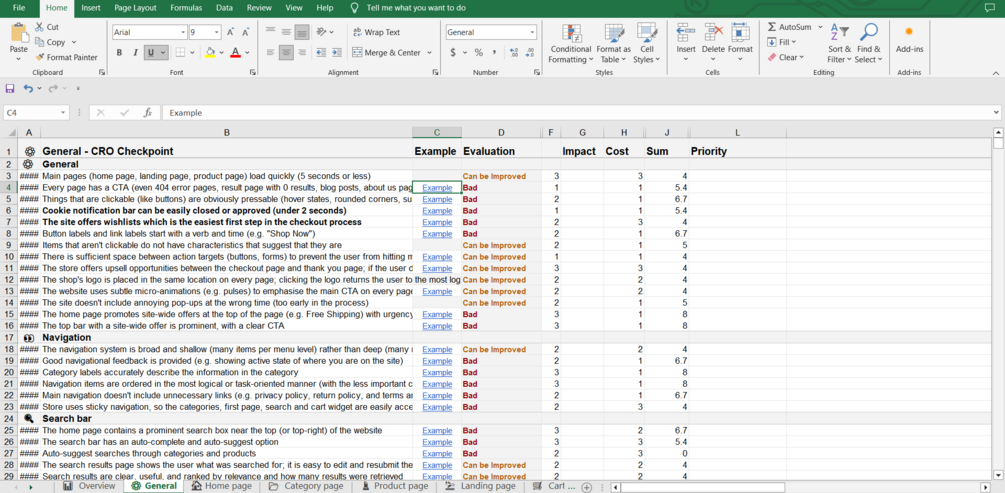1005x493 pixels.
Task: Open Example link in row 18
Action: (x=437, y=349)
